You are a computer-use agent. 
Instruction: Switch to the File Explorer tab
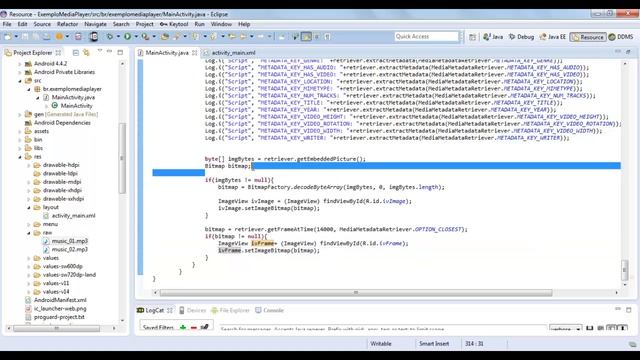[x=230, y=310]
